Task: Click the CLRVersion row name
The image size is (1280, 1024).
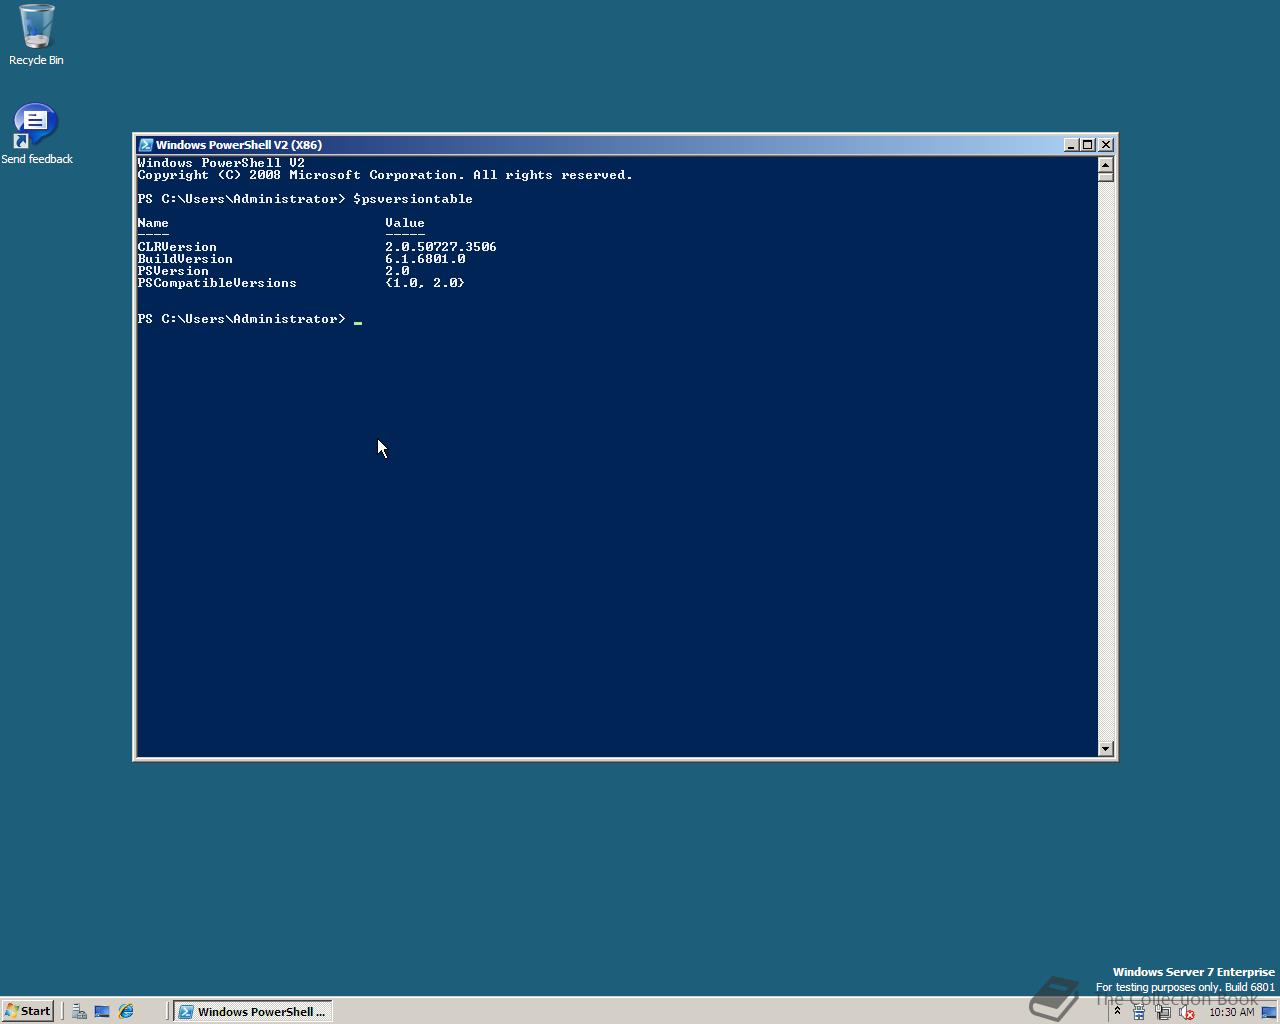Action: coord(177,247)
